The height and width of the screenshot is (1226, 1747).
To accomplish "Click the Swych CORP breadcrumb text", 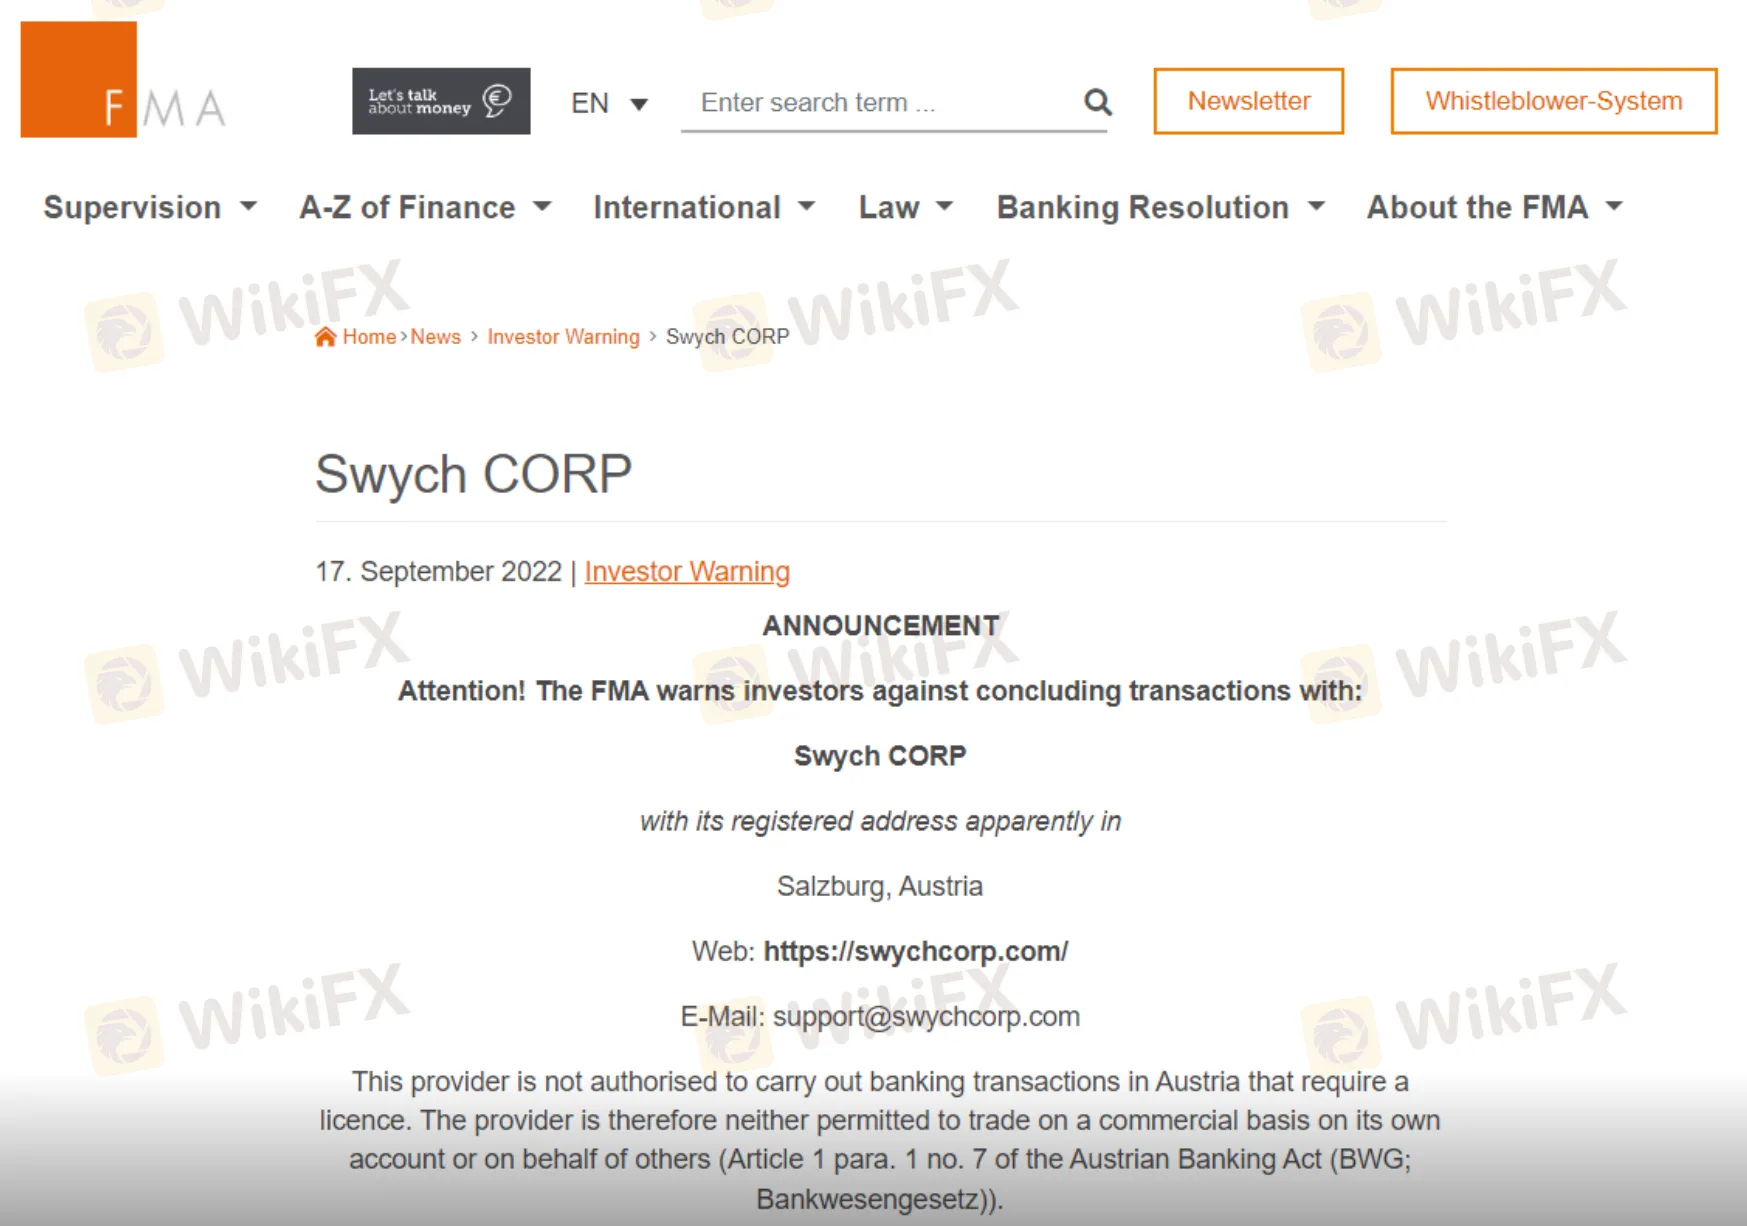I will [x=727, y=337].
